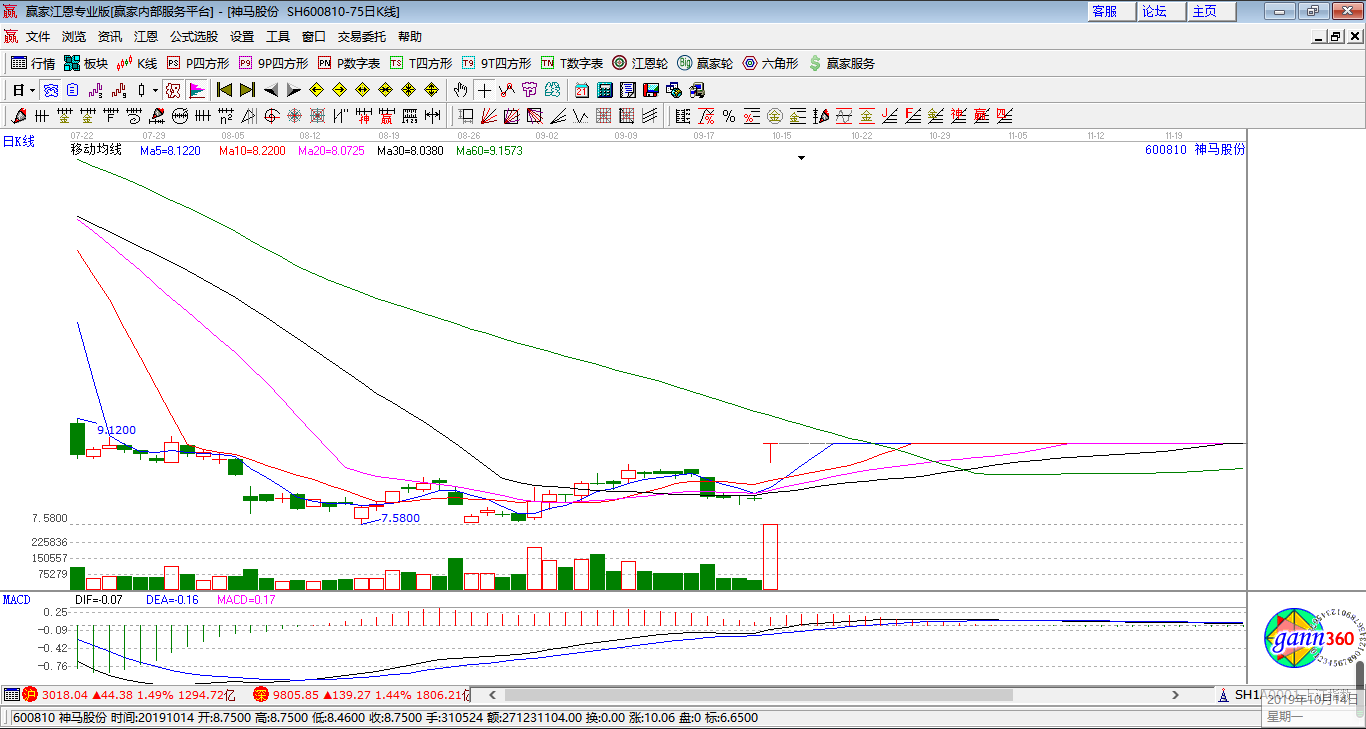Open the 9T四方形 tool
Screen dimensions: 1366x729
(496, 63)
